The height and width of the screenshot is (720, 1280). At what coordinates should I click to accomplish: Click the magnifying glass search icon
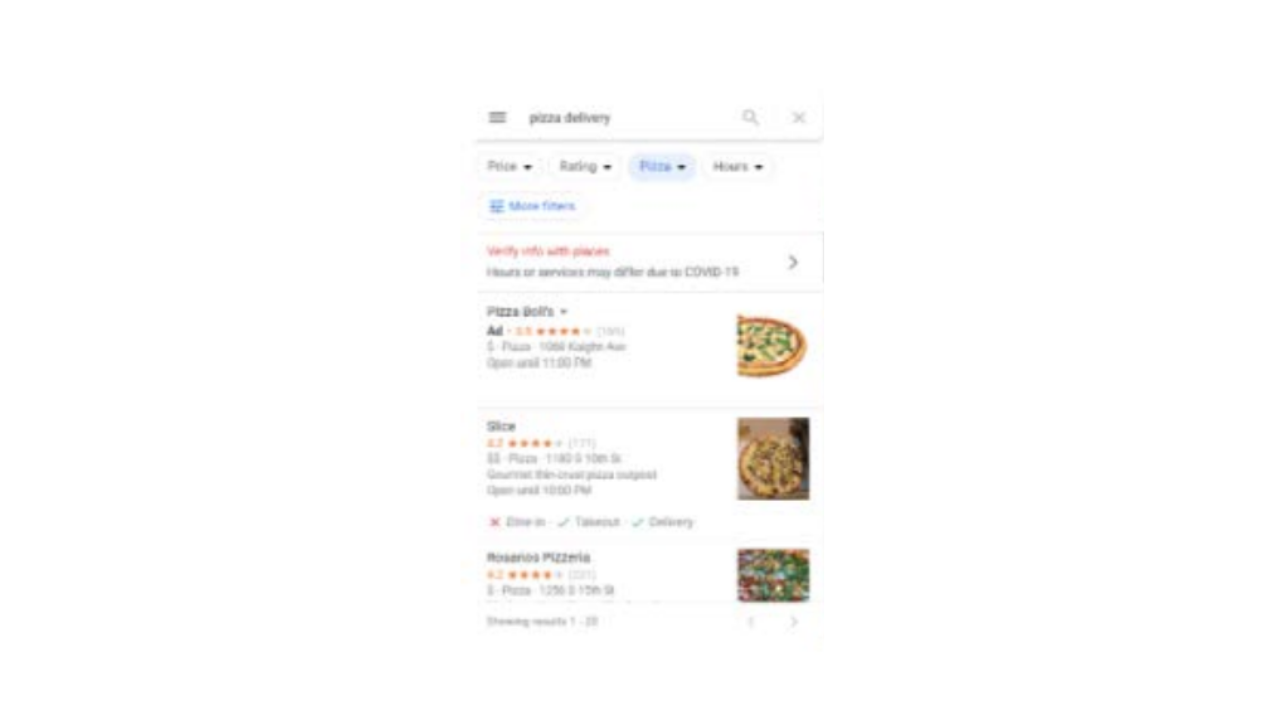pyautogui.click(x=750, y=117)
